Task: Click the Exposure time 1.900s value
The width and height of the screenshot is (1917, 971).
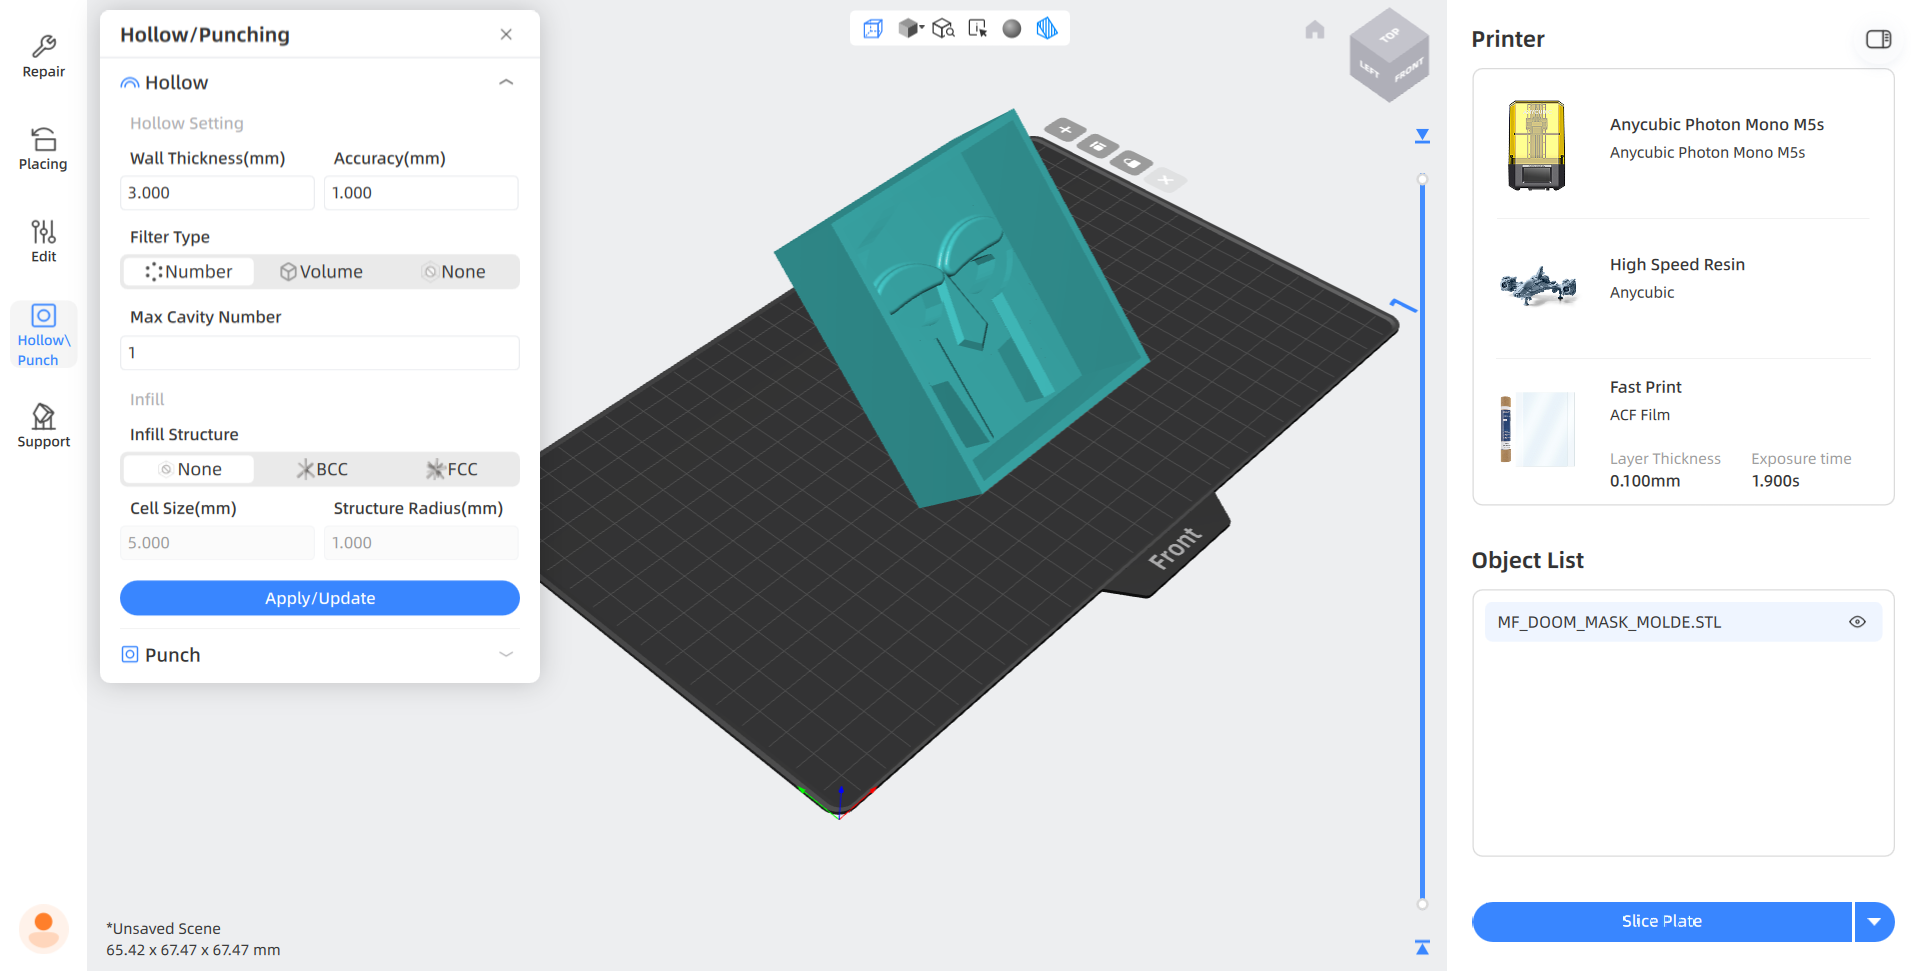Action: (1775, 481)
